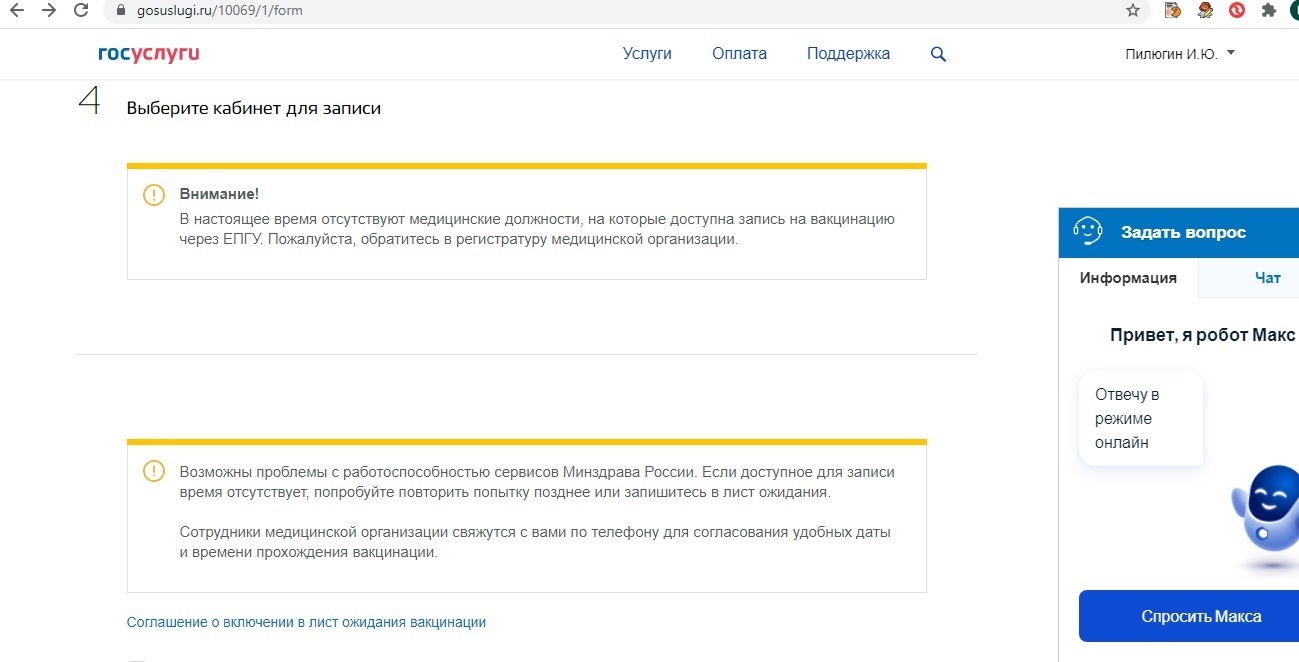Open site search via magnifier icon
Screen dimensions: 1299x662
pyautogui.click(x=938, y=55)
